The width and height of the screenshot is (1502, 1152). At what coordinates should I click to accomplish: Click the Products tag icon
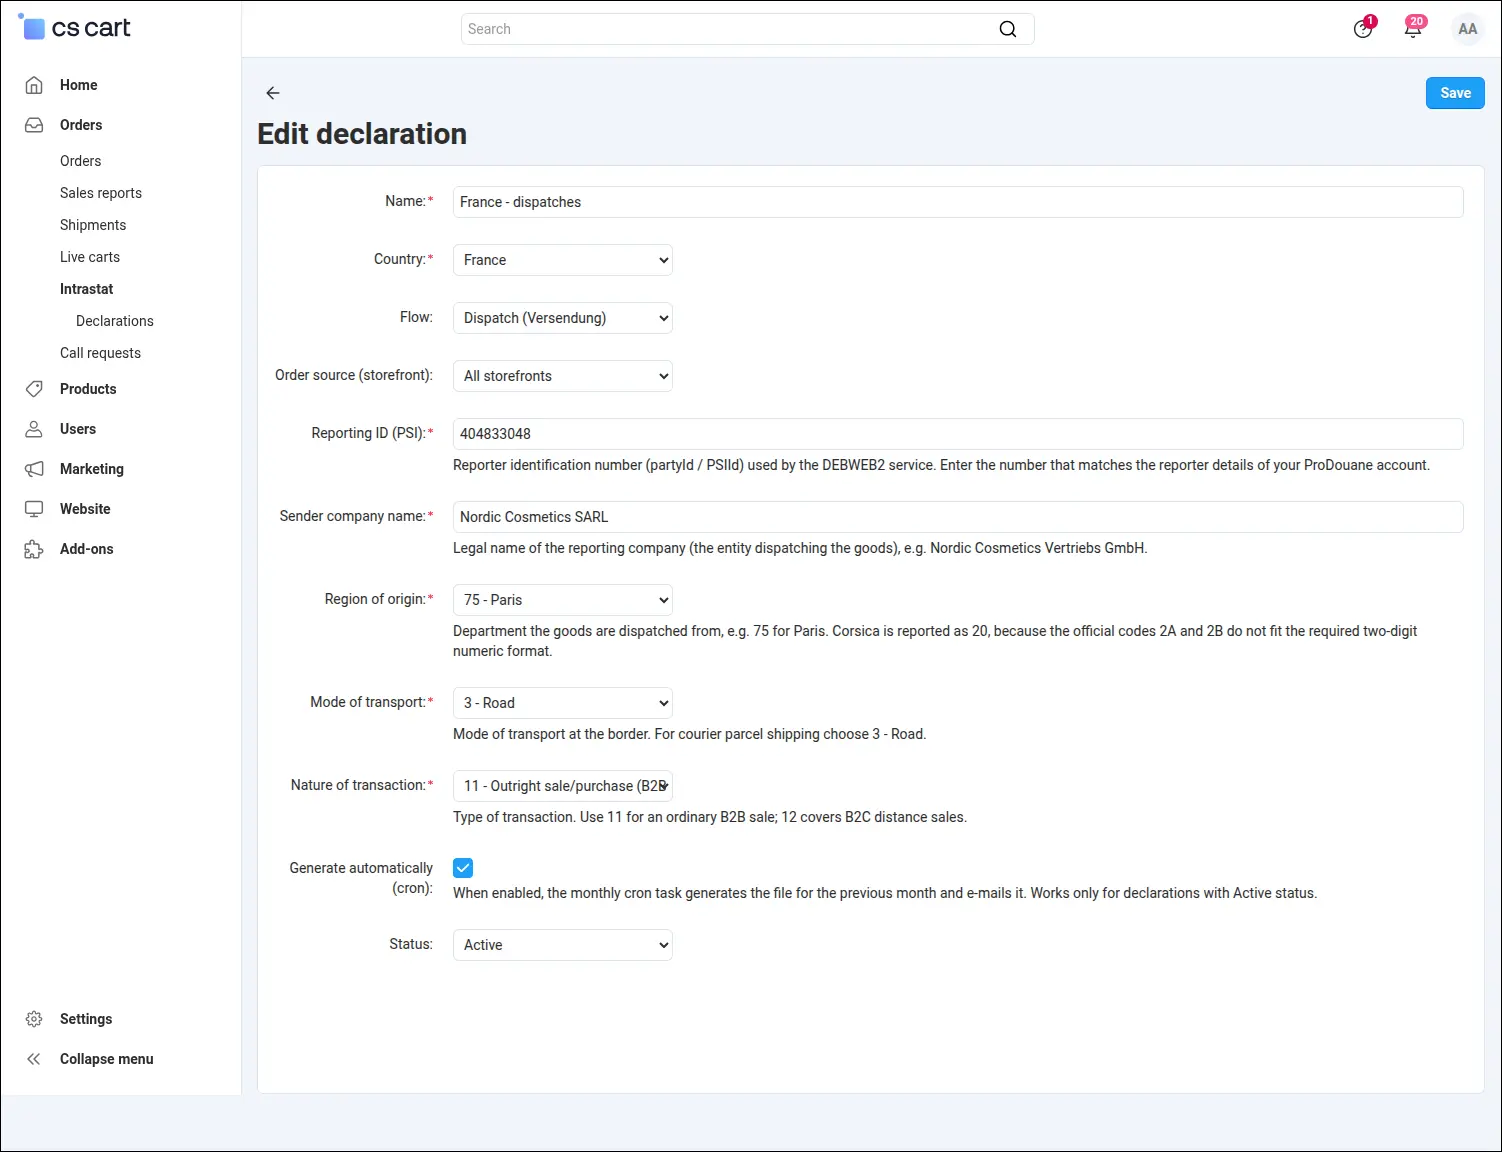tap(34, 389)
